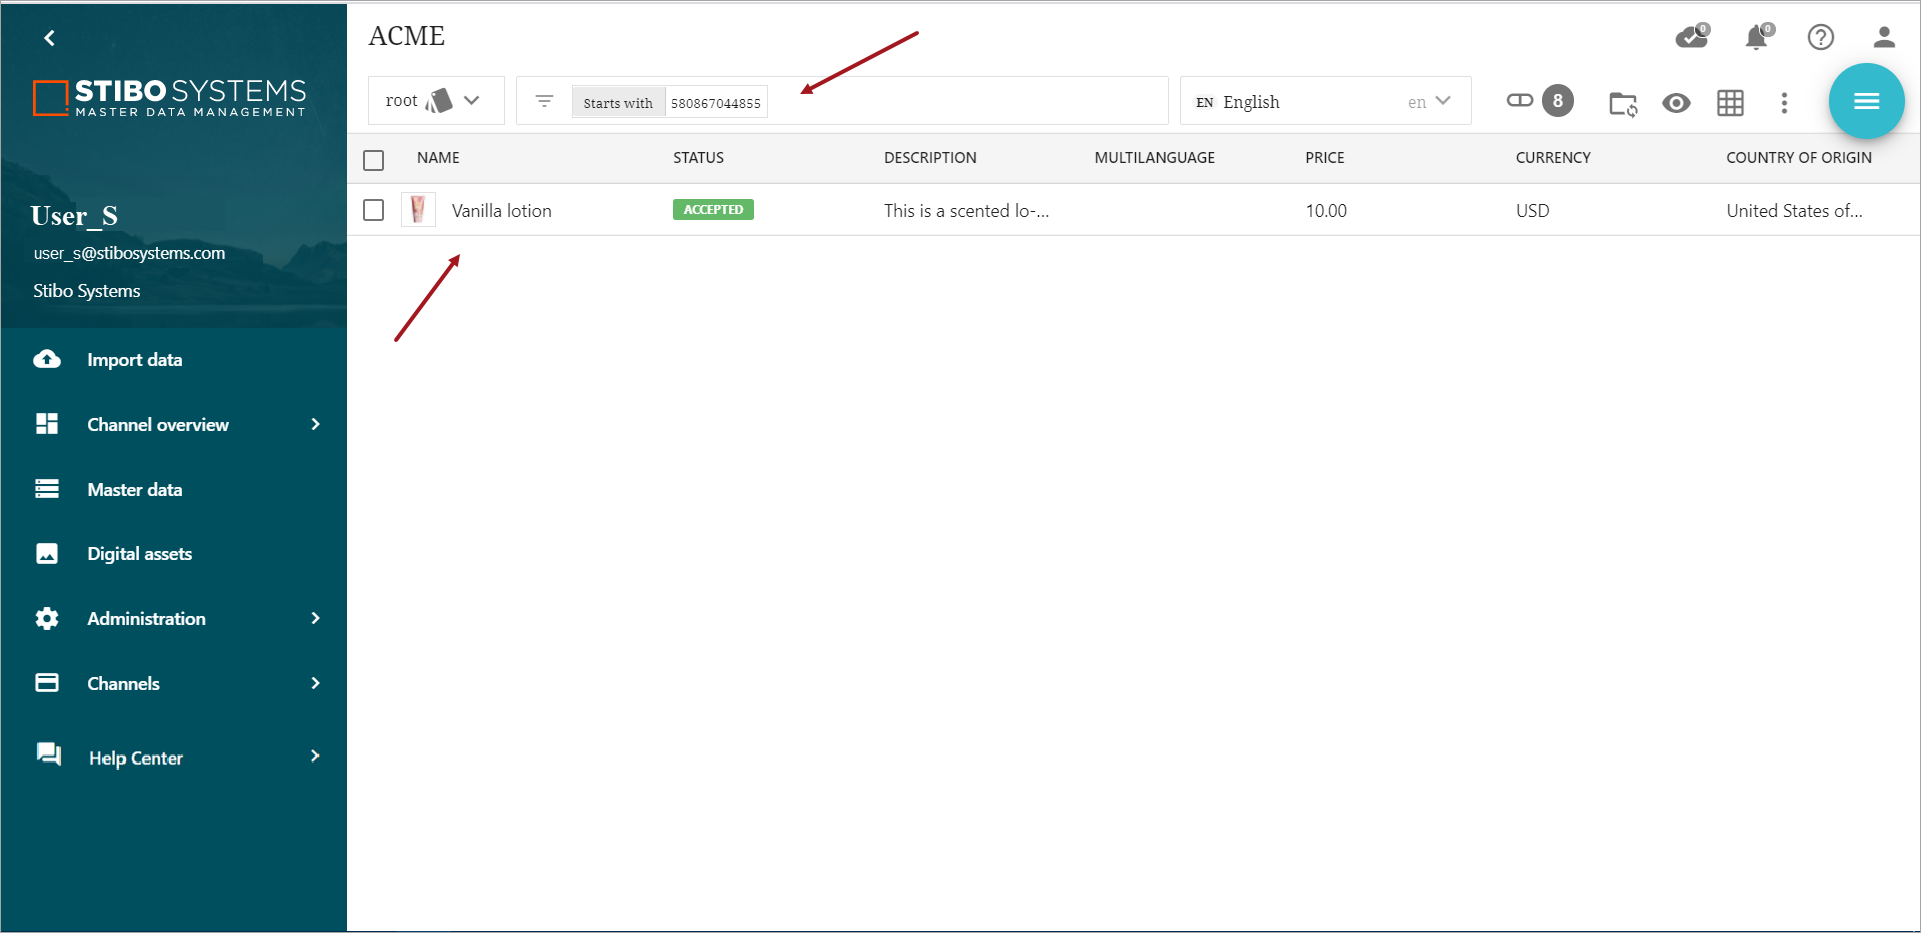Toggle the eye visibility icon
Screen dimensions: 1921x933
(1676, 103)
